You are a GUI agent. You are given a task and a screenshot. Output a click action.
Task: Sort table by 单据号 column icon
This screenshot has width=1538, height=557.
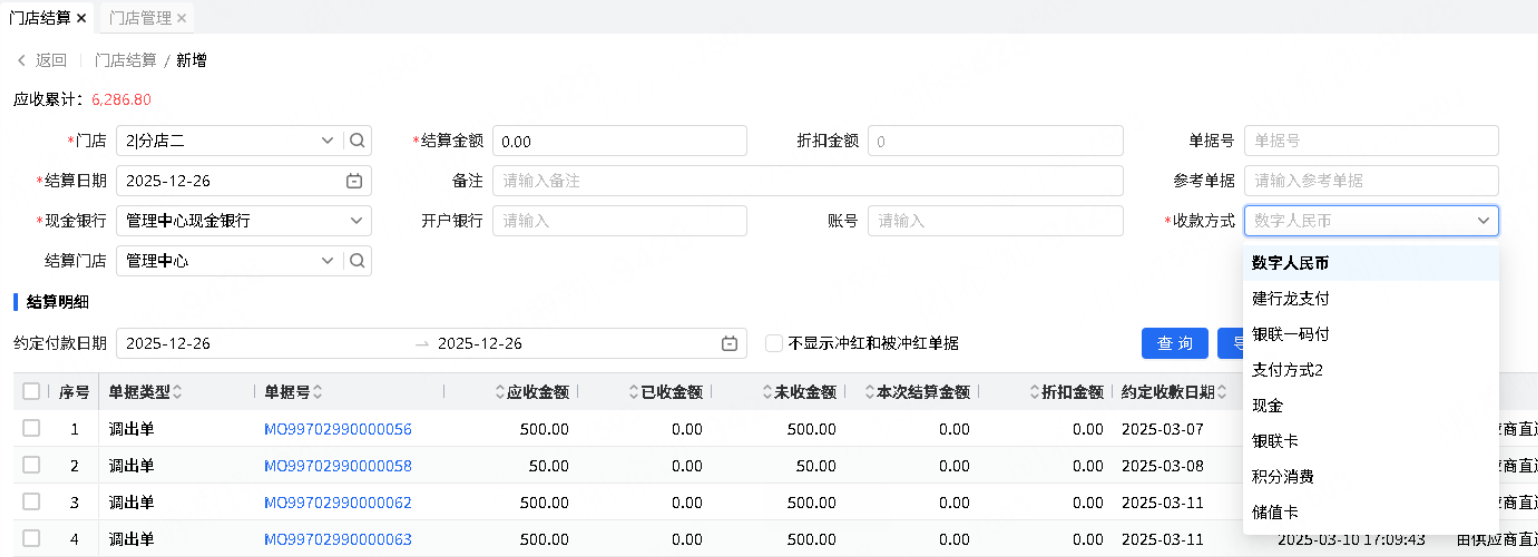tap(318, 392)
